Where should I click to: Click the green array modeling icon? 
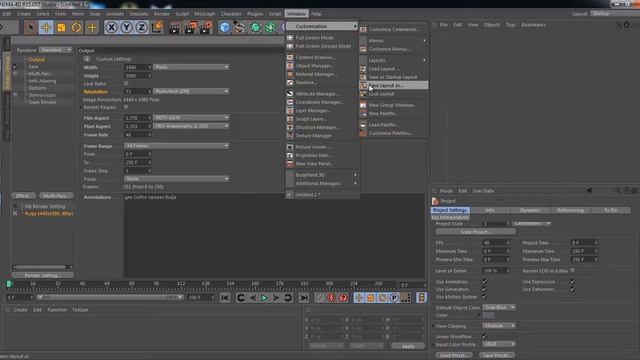tap(270, 27)
